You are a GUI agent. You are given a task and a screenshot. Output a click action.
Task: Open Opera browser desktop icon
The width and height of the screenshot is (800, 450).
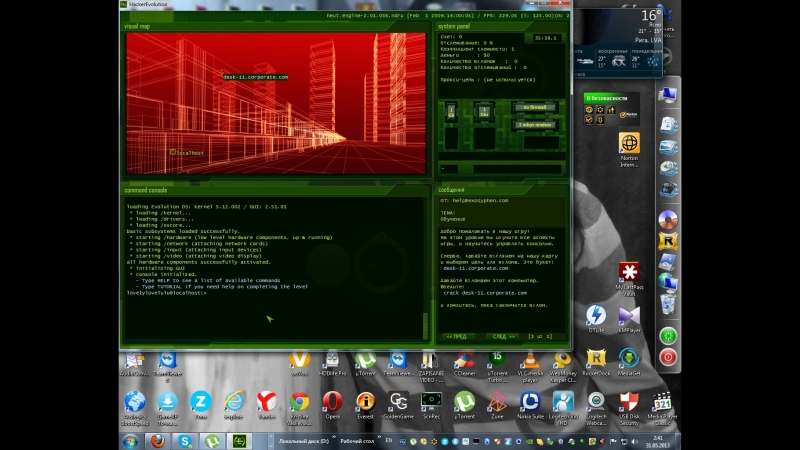[332, 402]
